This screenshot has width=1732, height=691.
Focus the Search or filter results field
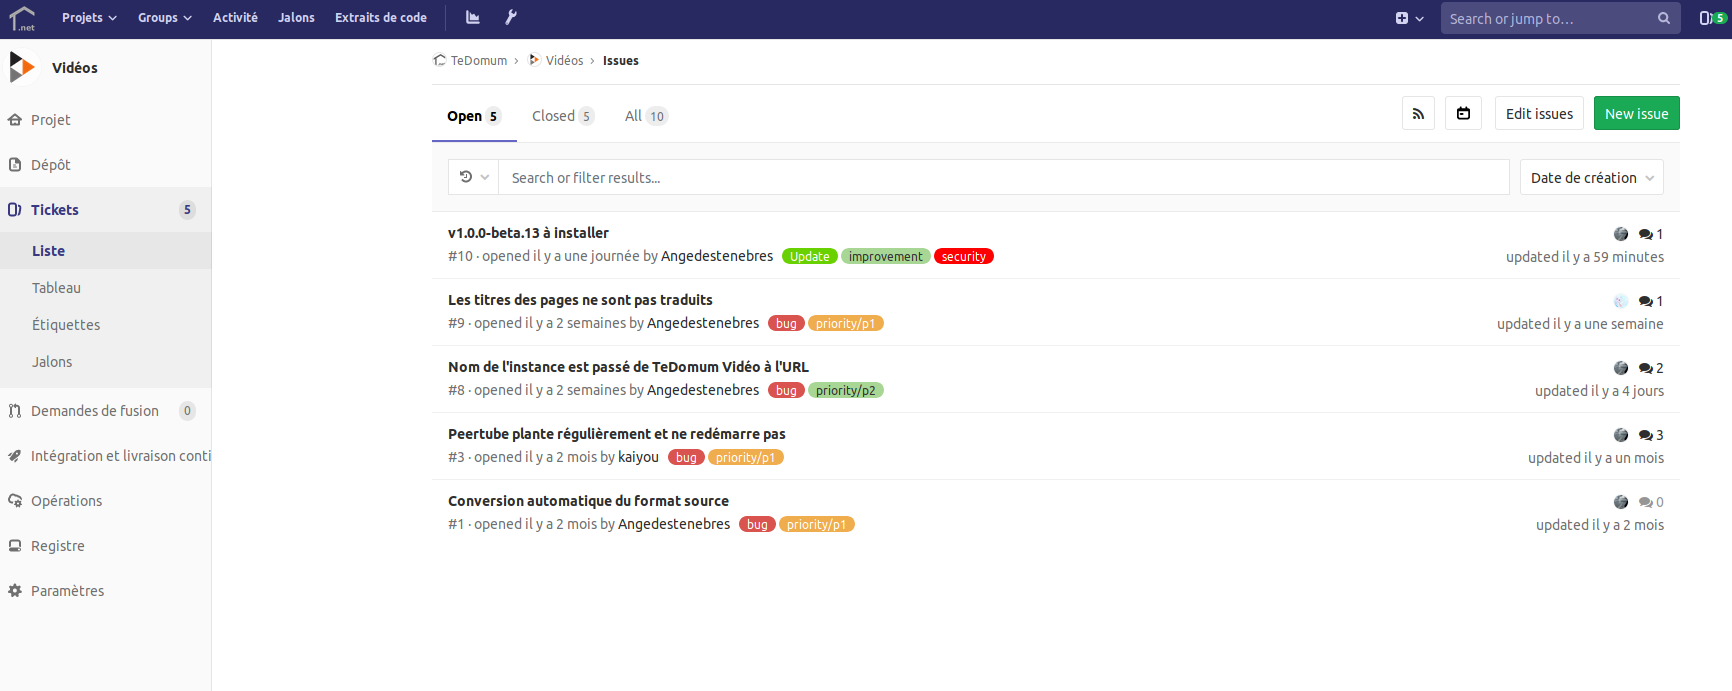(1003, 178)
